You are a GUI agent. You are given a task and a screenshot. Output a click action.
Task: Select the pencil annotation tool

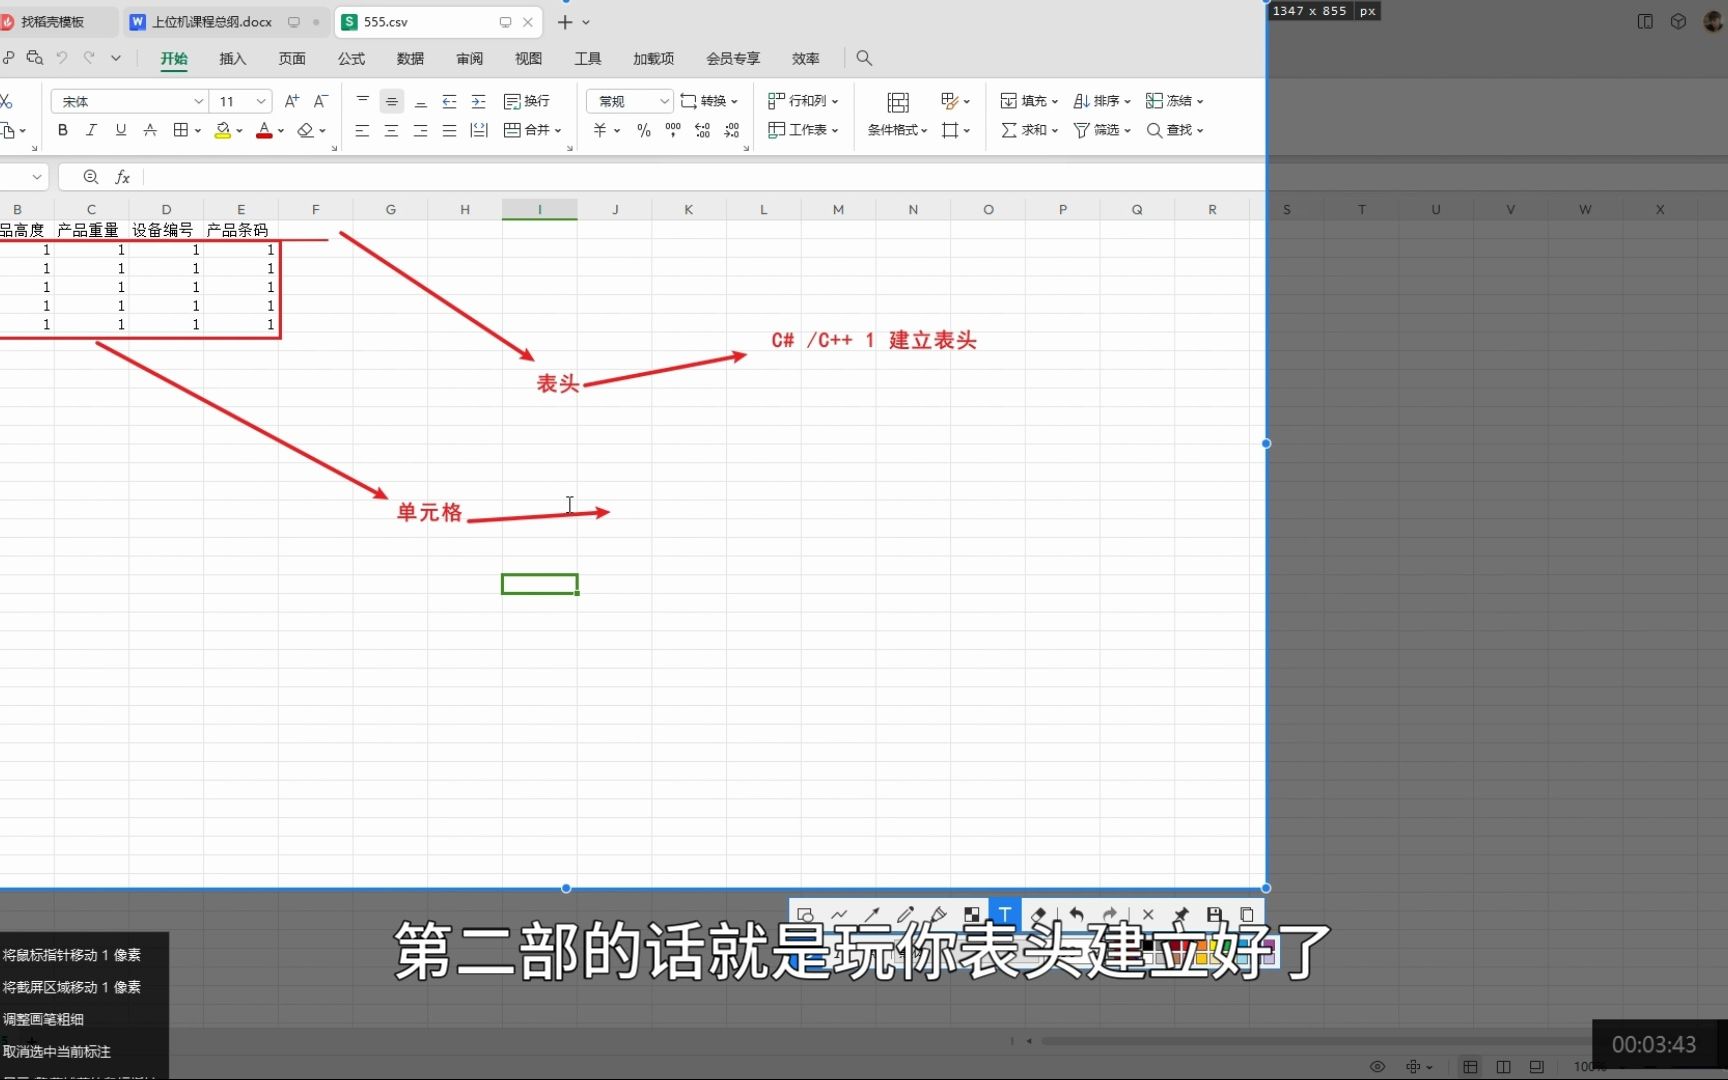[x=905, y=914]
